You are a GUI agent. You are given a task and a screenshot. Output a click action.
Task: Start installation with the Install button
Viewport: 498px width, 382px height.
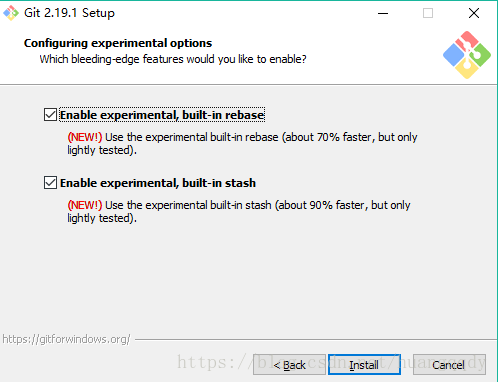pos(364,365)
